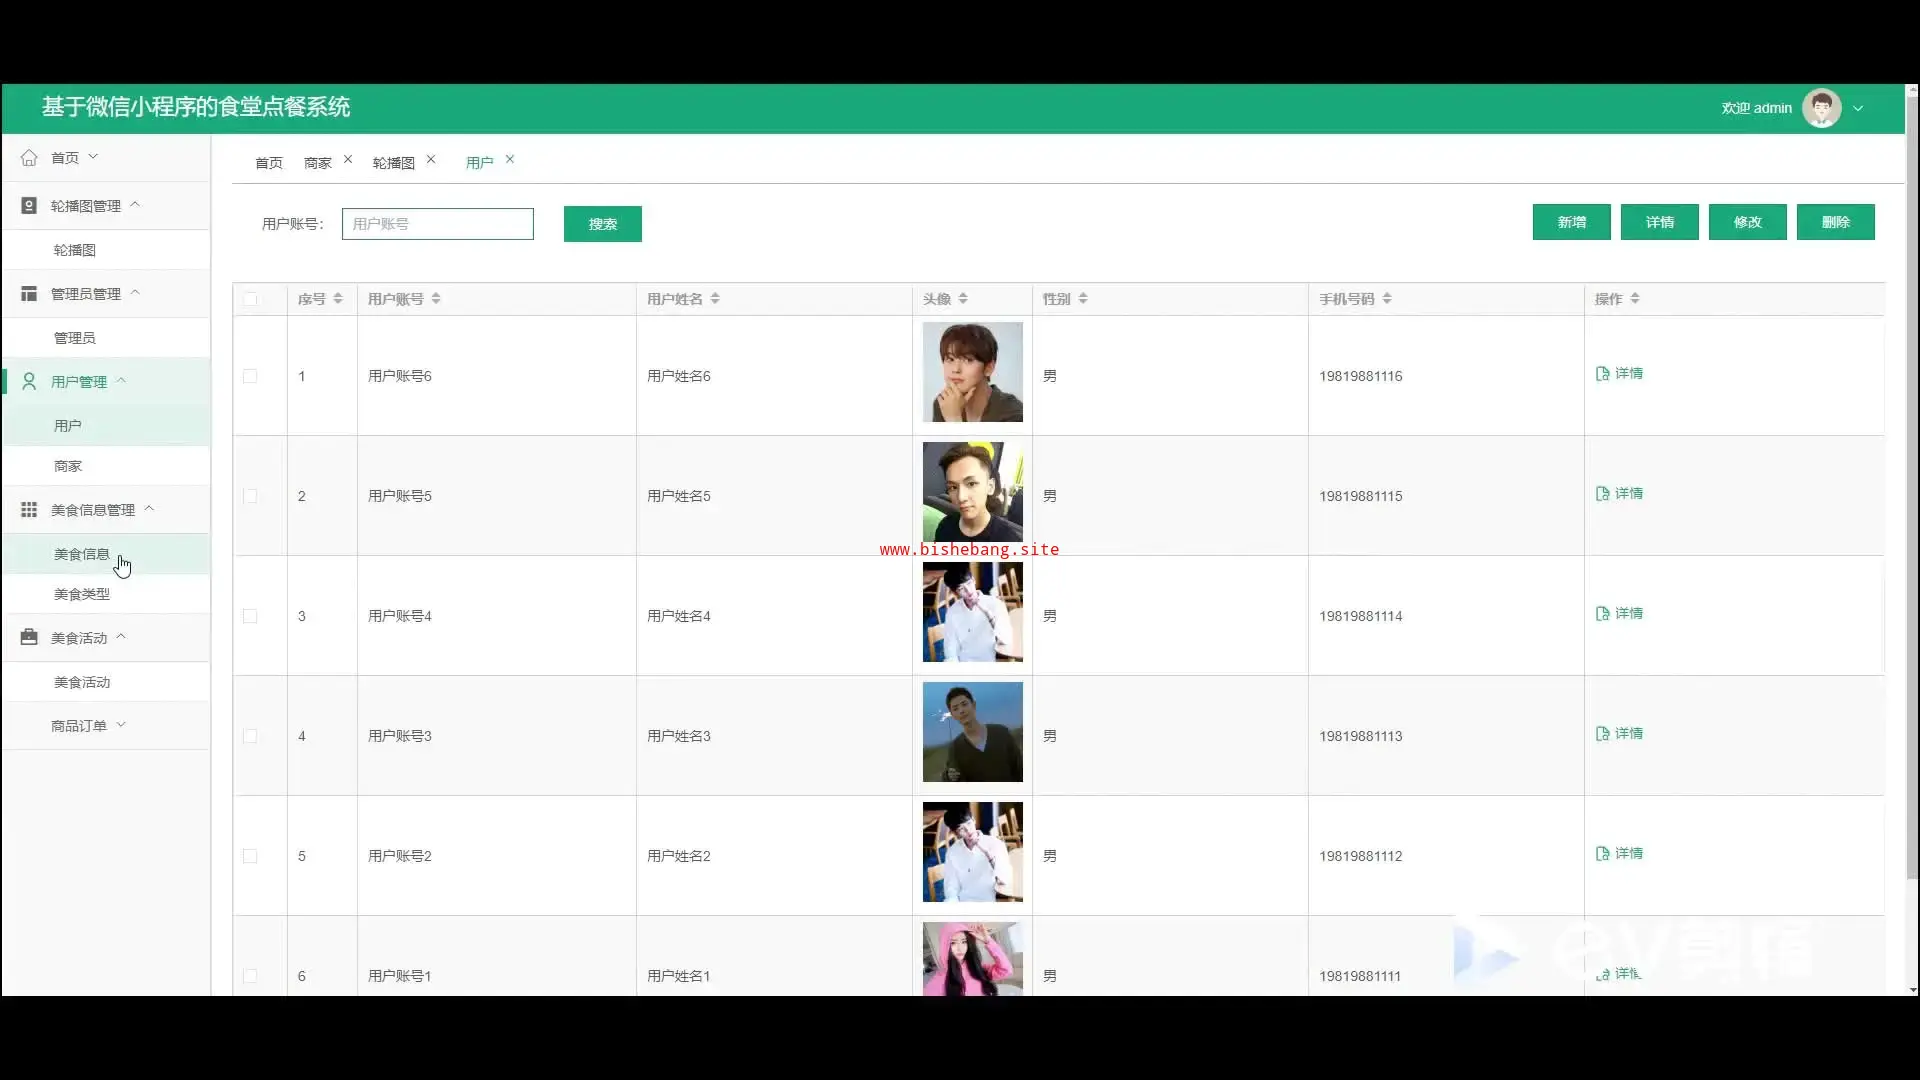Open the admin account dropdown arrow

(x=1858, y=108)
